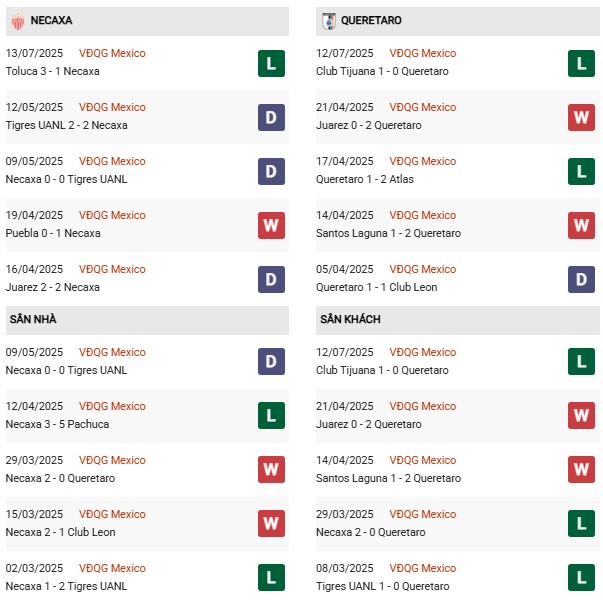Image resolution: width=603 pixels, height=602 pixels.
Task: Click the Necaxa team logo
Action: [x=18, y=20]
